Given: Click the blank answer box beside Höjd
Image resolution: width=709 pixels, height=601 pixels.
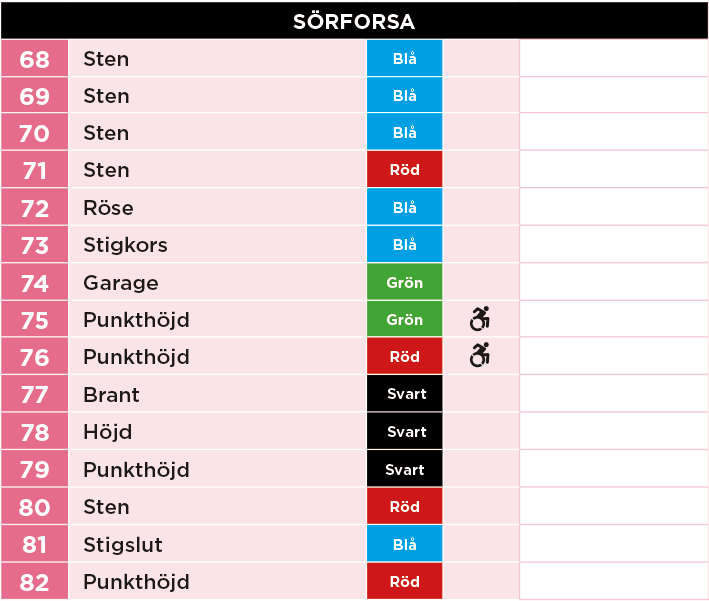Looking at the screenshot, I should 614,431.
